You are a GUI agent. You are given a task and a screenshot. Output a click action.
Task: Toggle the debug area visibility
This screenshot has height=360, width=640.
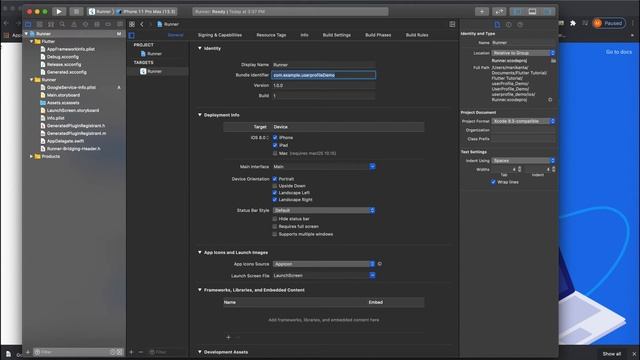(532, 11)
